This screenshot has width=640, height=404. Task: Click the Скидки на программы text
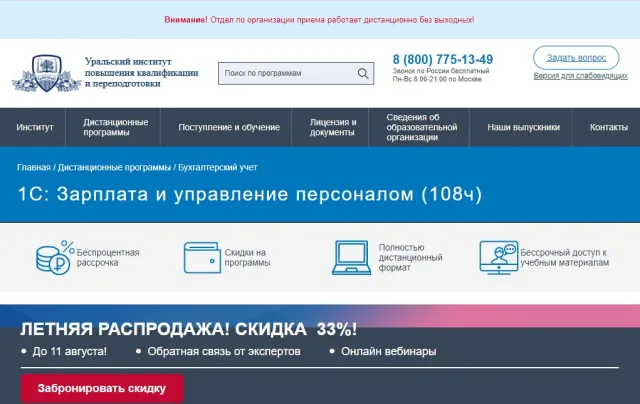click(247, 257)
